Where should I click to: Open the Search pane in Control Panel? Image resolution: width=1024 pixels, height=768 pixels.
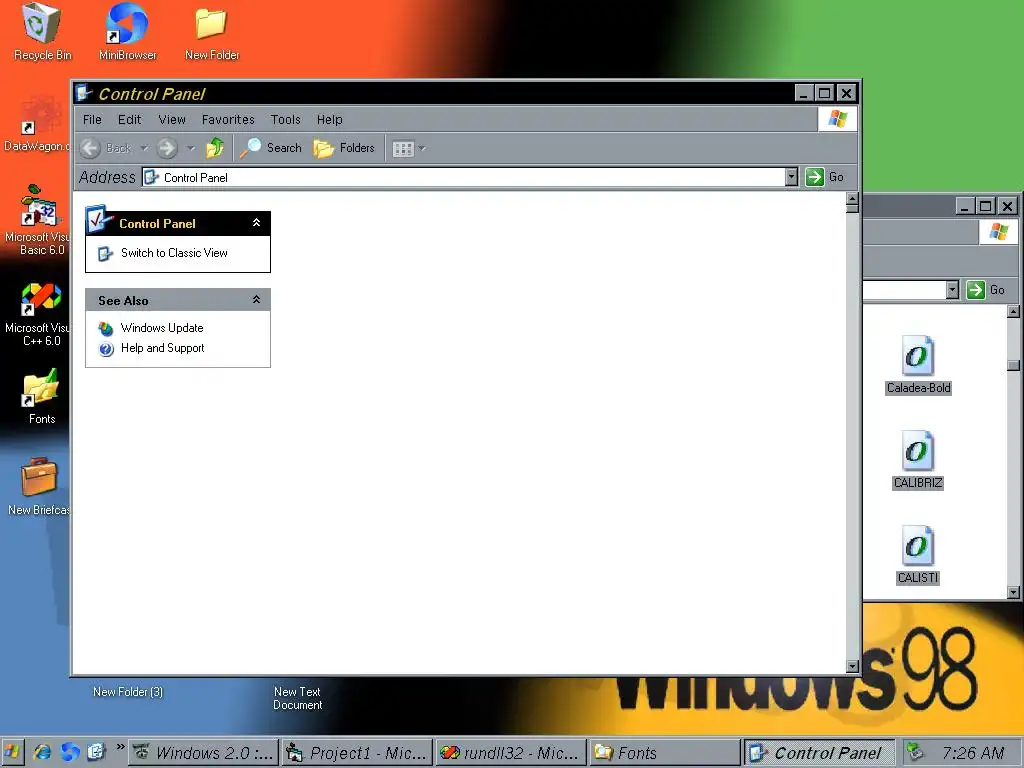coord(270,148)
